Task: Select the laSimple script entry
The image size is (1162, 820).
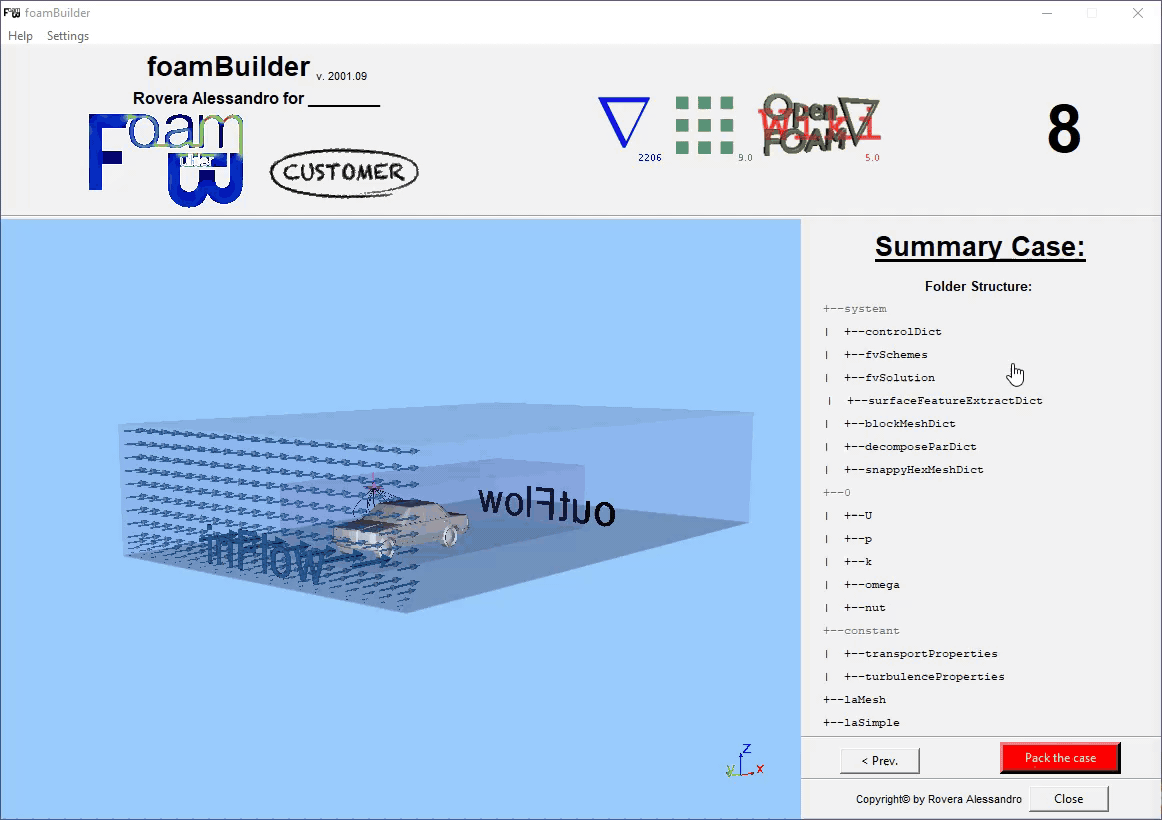Action: (x=861, y=722)
